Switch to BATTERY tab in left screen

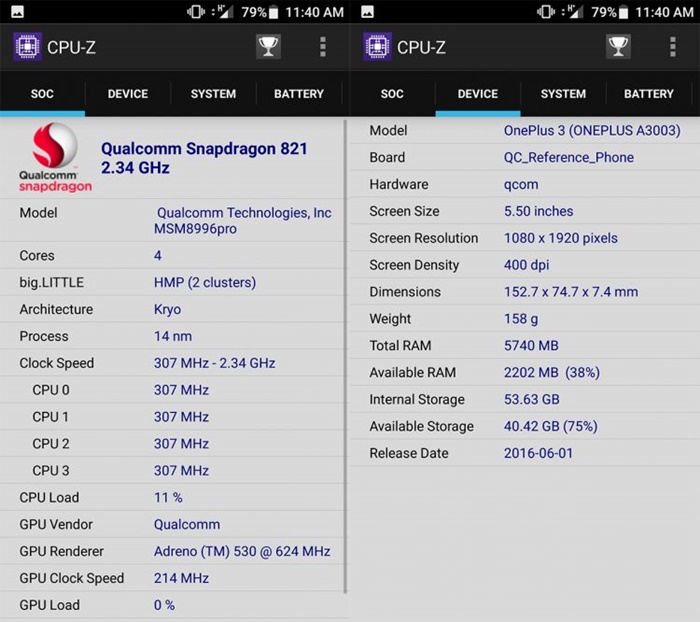[x=299, y=94]
